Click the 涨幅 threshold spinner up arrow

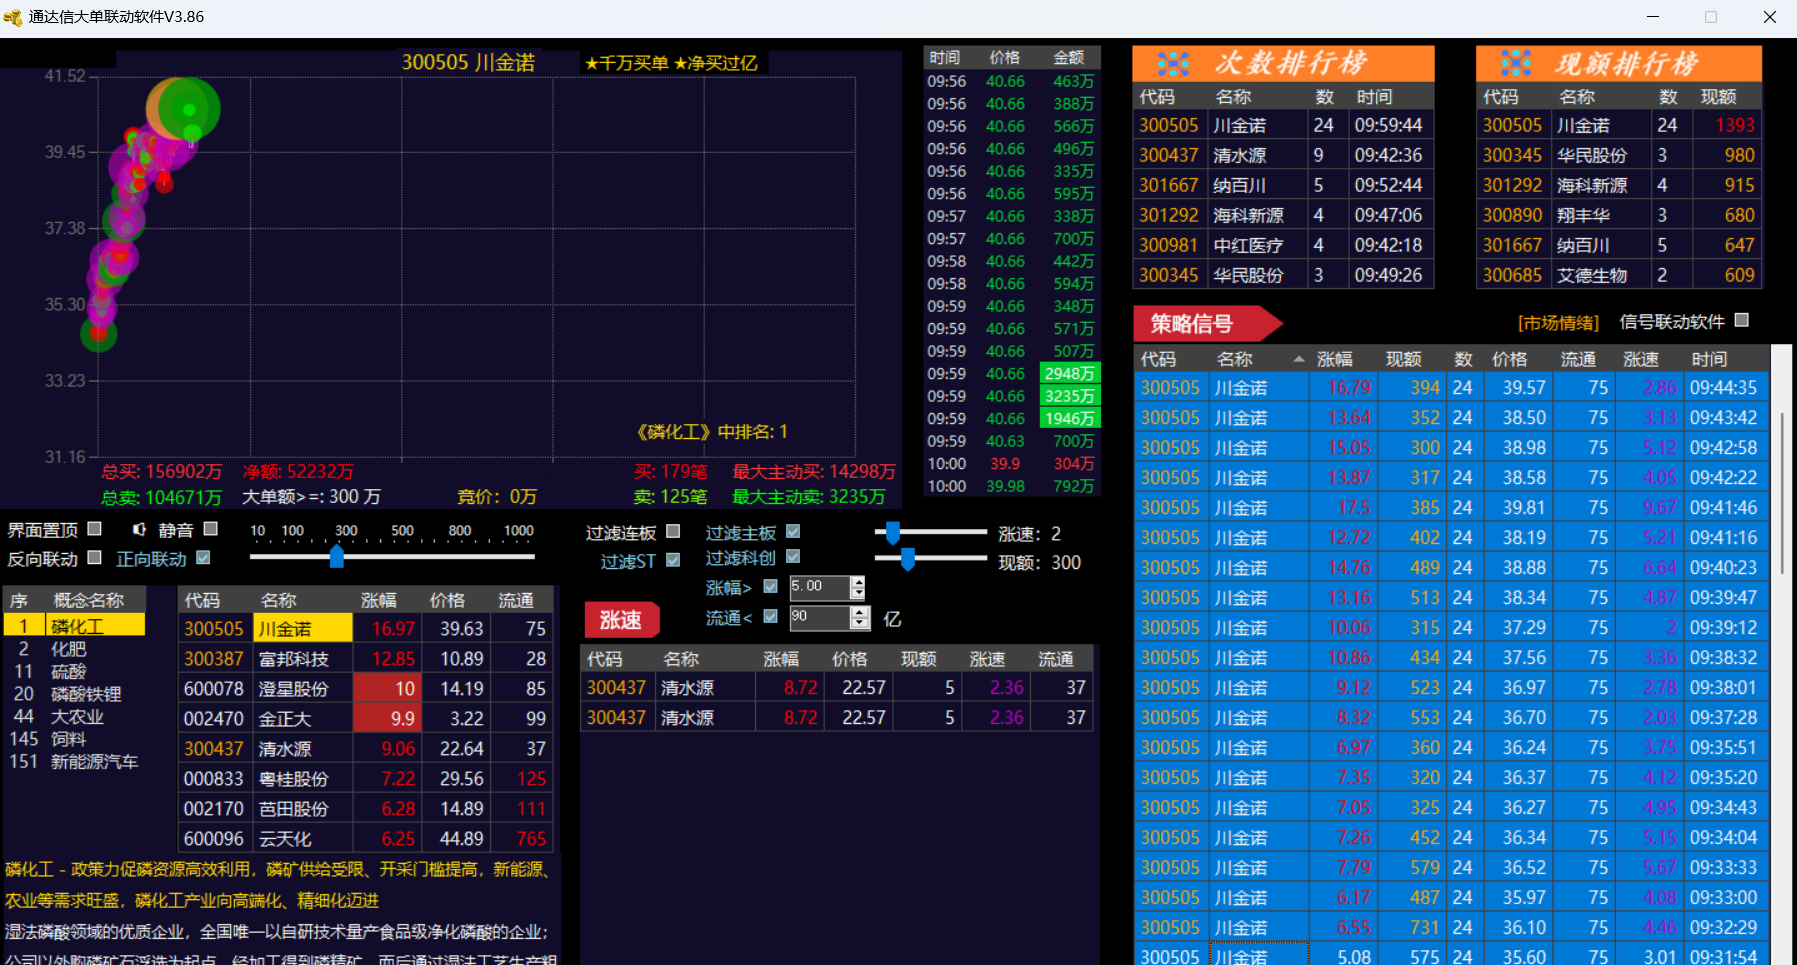coord(857,581)
